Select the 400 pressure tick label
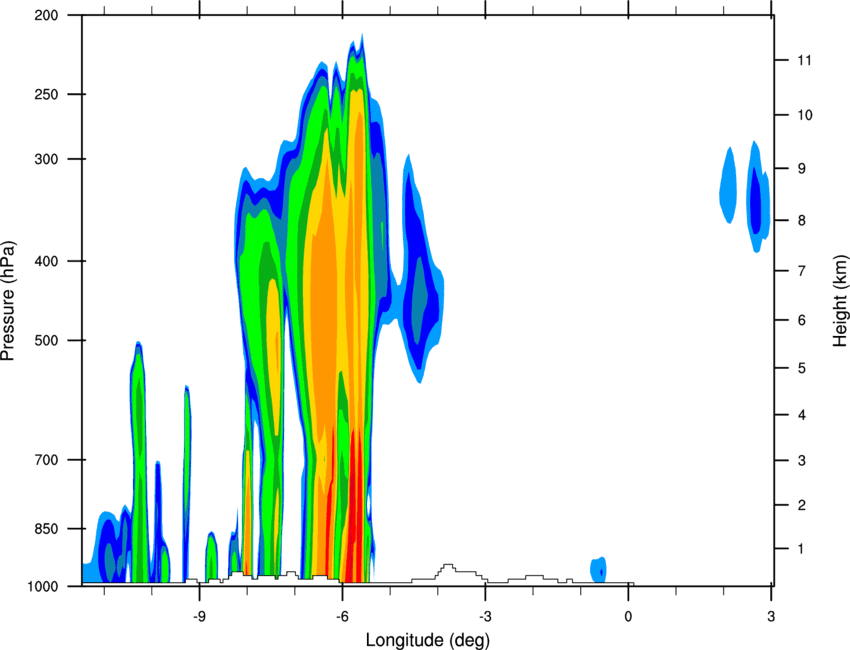Image resolution: width=850 pixels, height=650 pixels. (x=46, y=261)
